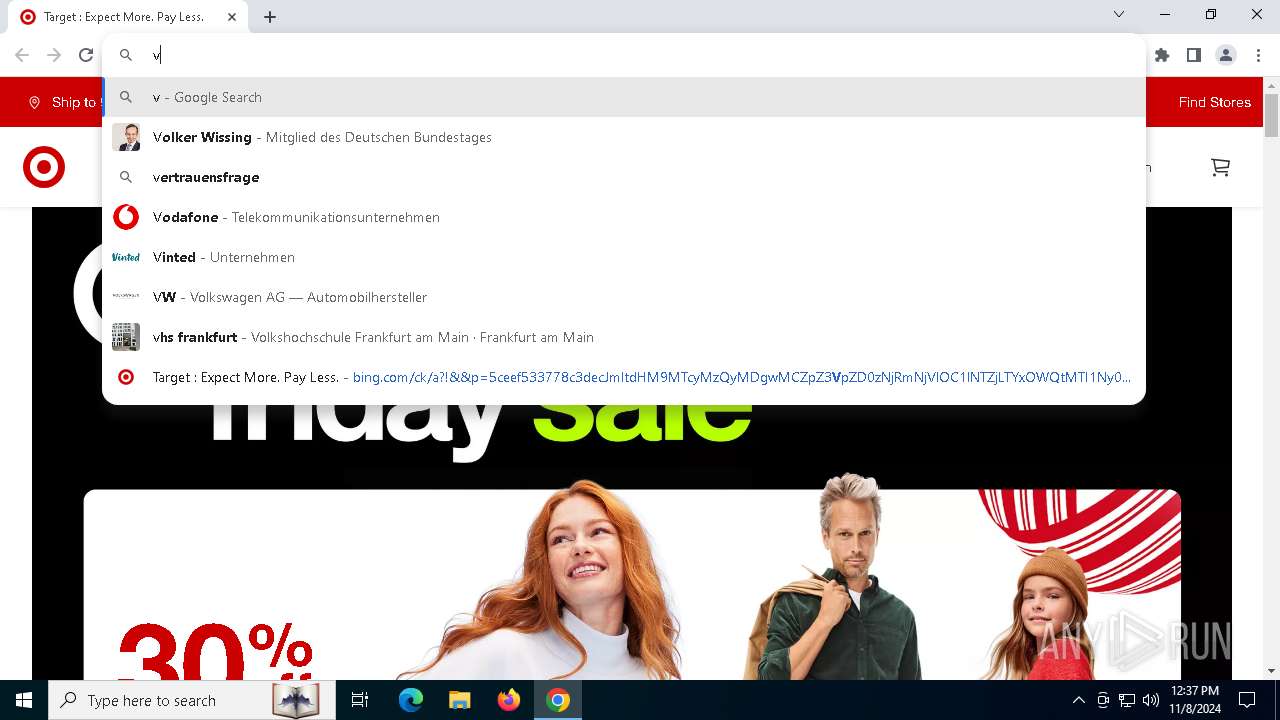This screenshot has height=720, width=1280.
Task: Launch Firefox from the taskbar
Action: (509, 700)
